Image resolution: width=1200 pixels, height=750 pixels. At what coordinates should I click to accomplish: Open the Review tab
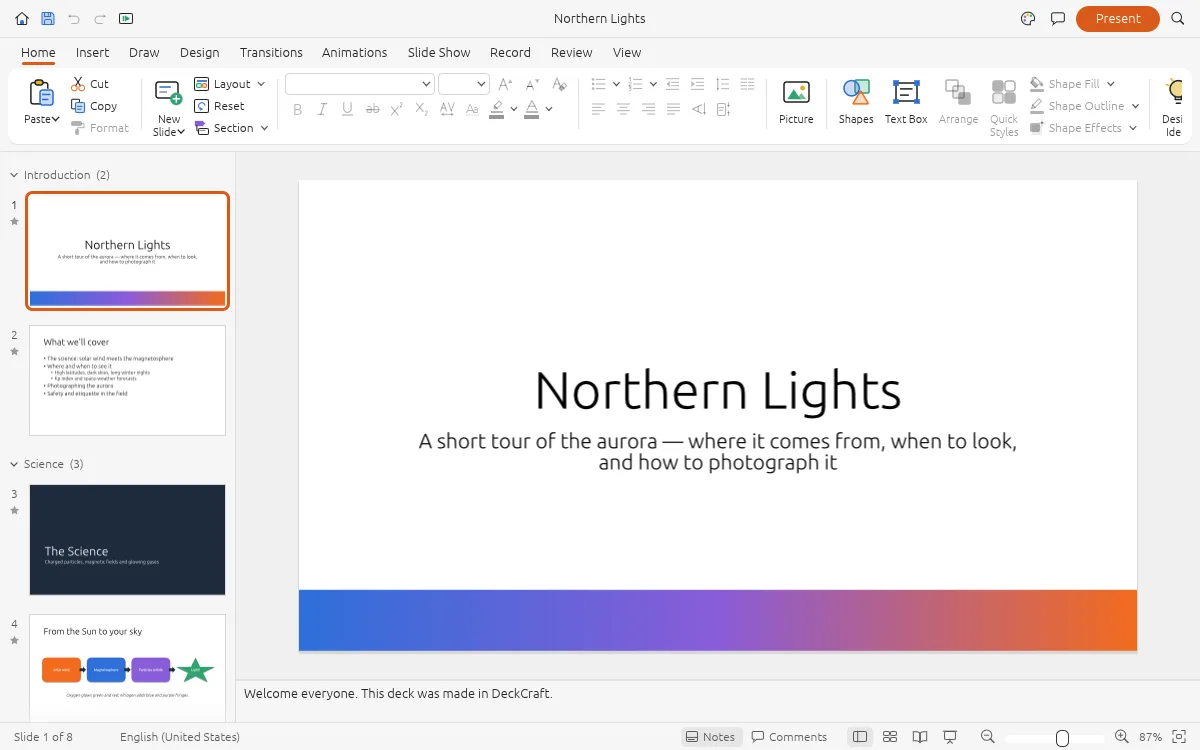[571, 52]
